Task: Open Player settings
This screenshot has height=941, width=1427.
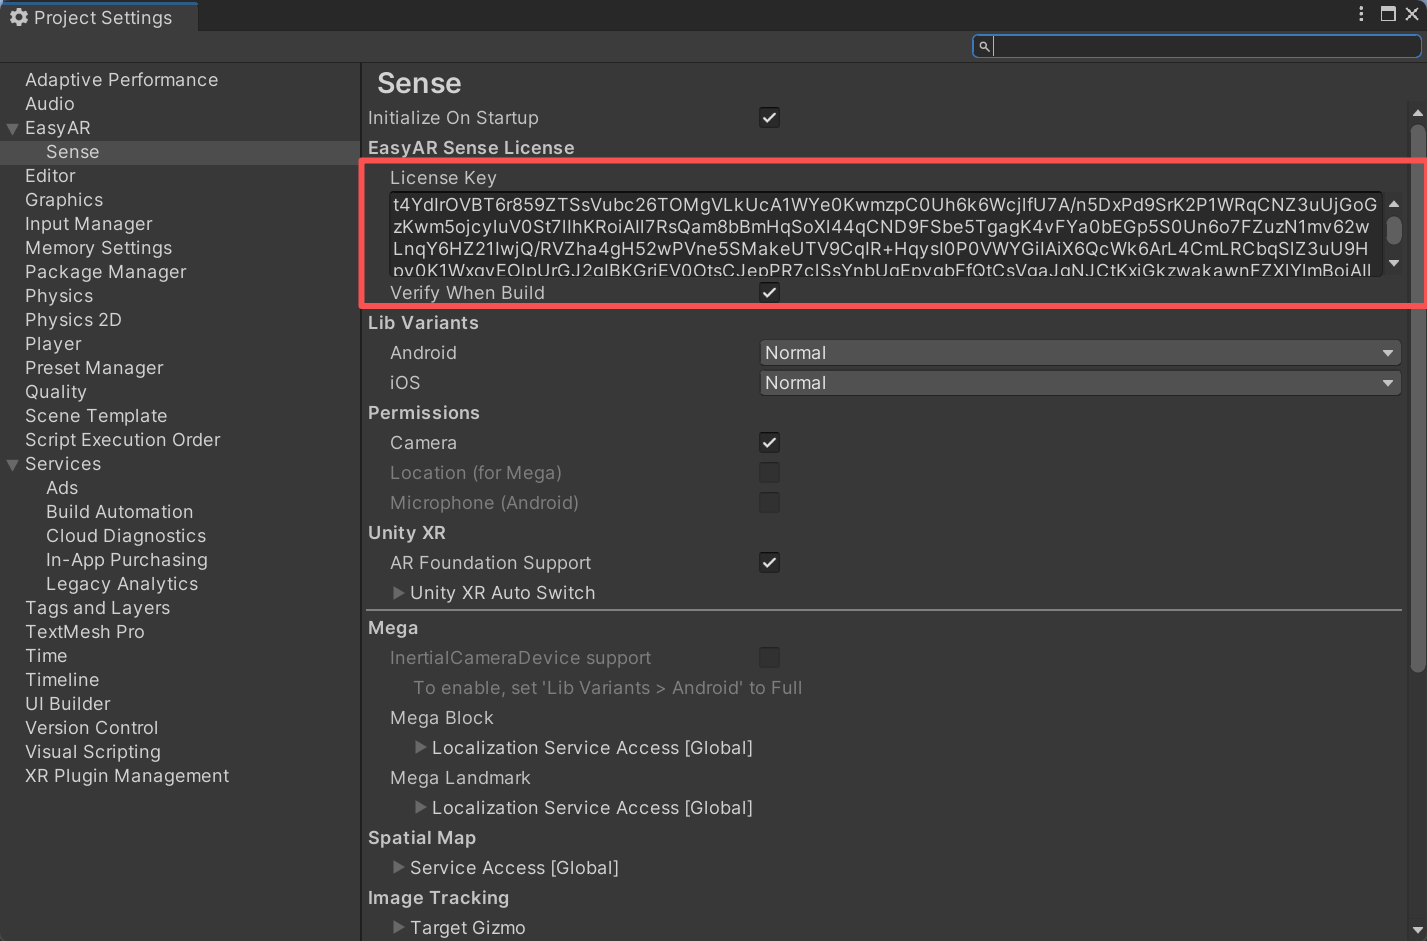Action: (x=53, y=344)
